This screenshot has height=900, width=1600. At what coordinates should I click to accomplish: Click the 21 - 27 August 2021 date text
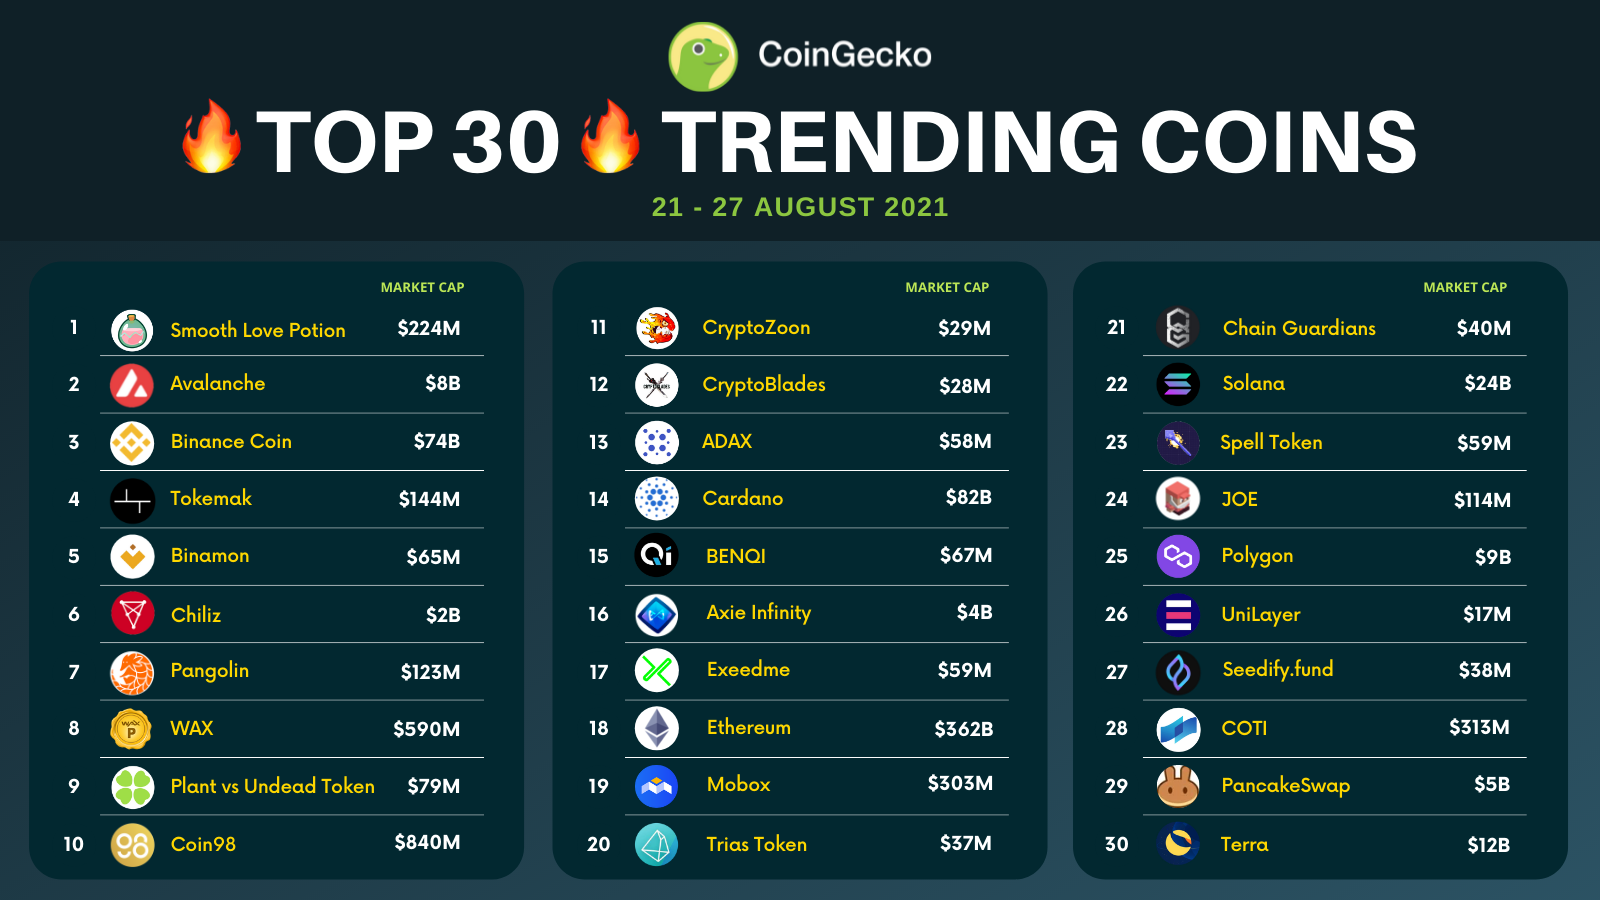pyautogui.click(x=800, y=207)
